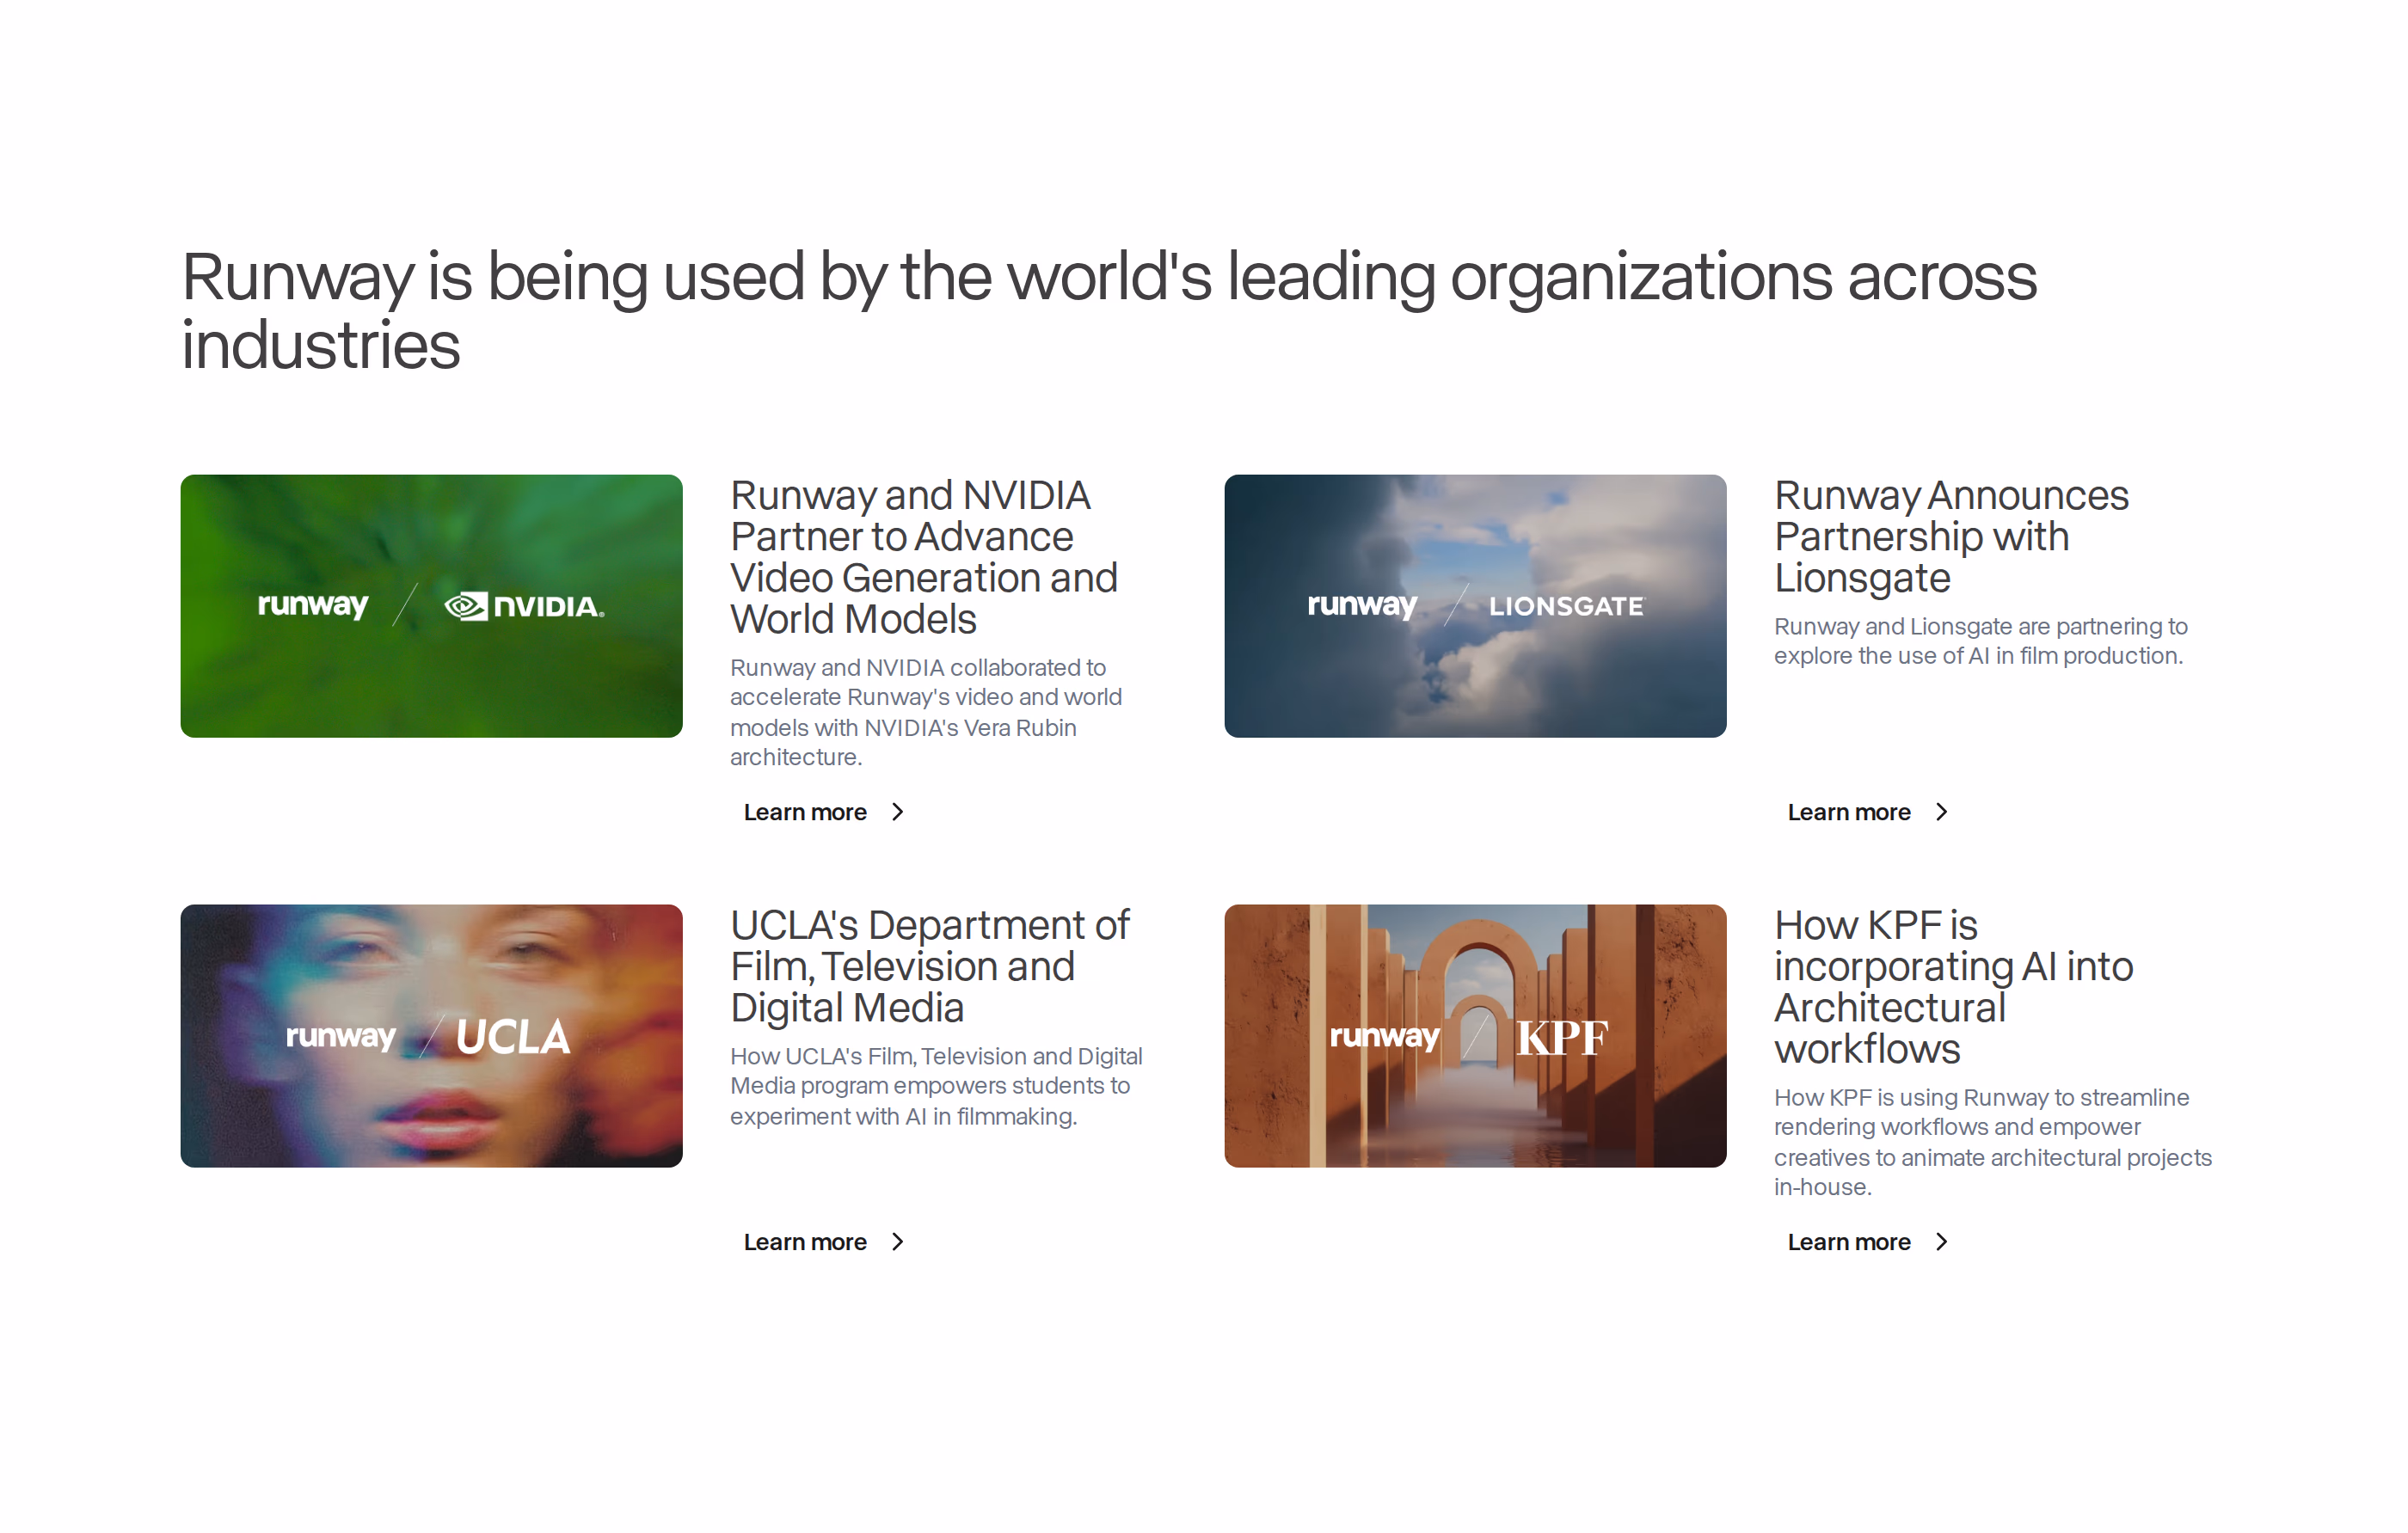2408x1533 pixels.
Task: Click the description about streamlining rendering workflows
Action: click(1993, 1142)
